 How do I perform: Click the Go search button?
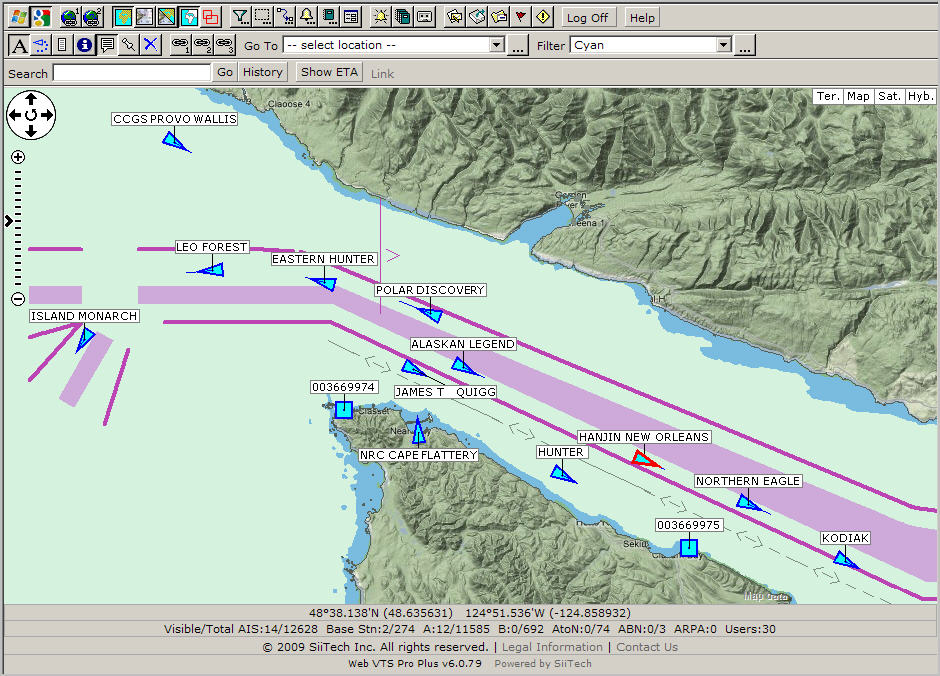tap(225, 72)
